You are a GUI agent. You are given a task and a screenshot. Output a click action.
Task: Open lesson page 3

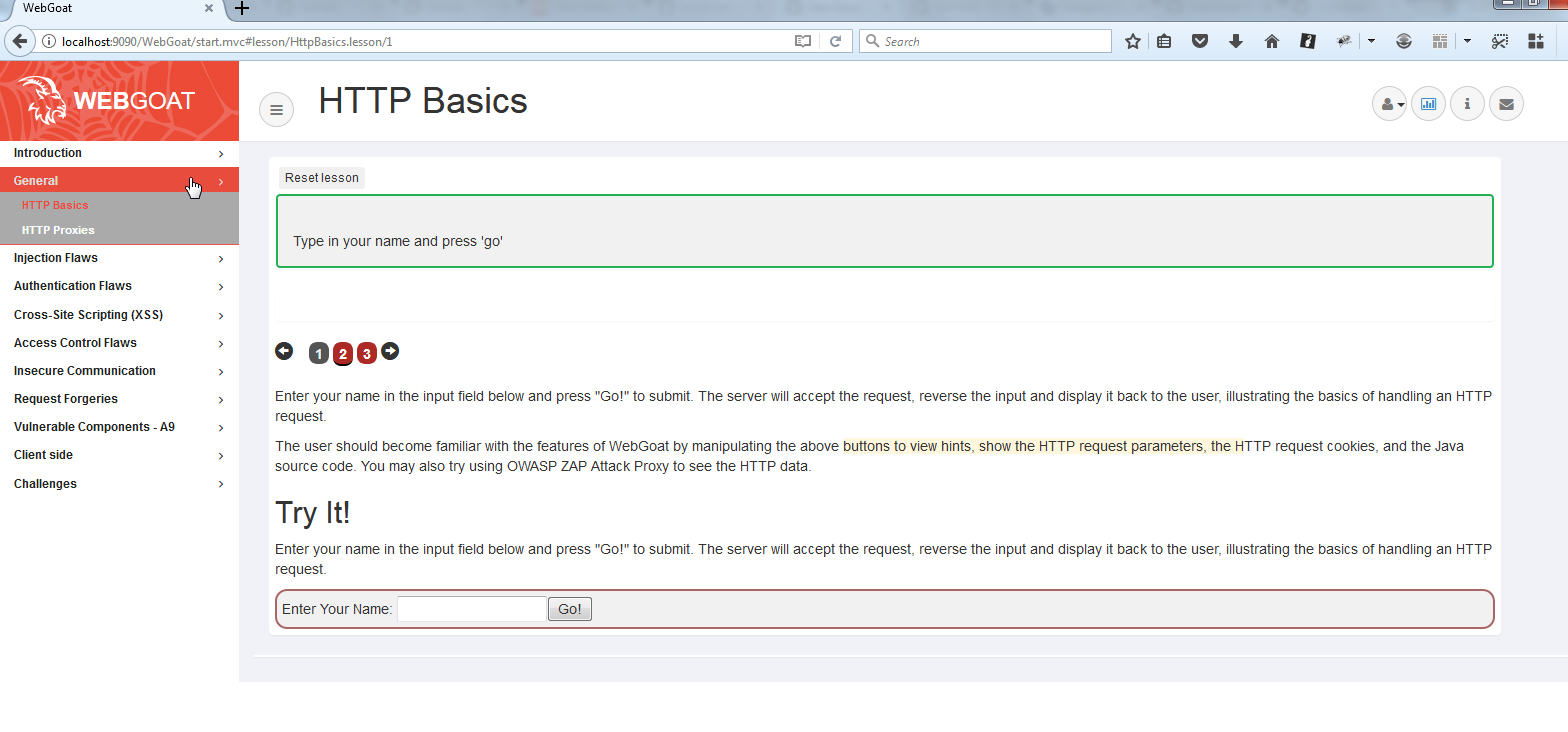367,354
